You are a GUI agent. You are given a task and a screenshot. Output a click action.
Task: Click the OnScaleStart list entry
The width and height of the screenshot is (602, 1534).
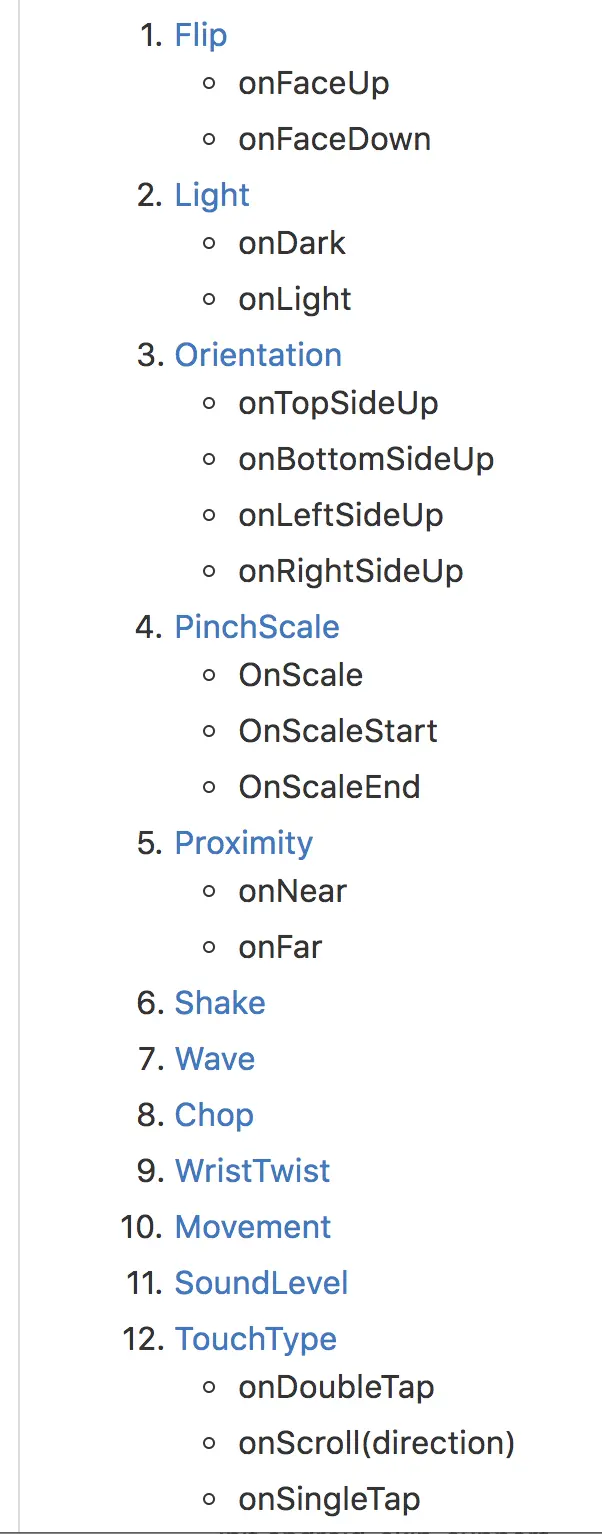click(x=338, y=731)
